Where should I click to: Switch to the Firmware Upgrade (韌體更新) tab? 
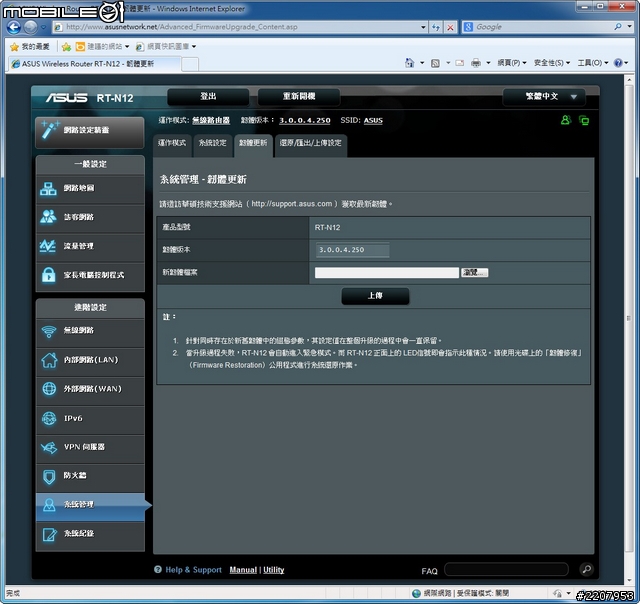tap(253, 144)
